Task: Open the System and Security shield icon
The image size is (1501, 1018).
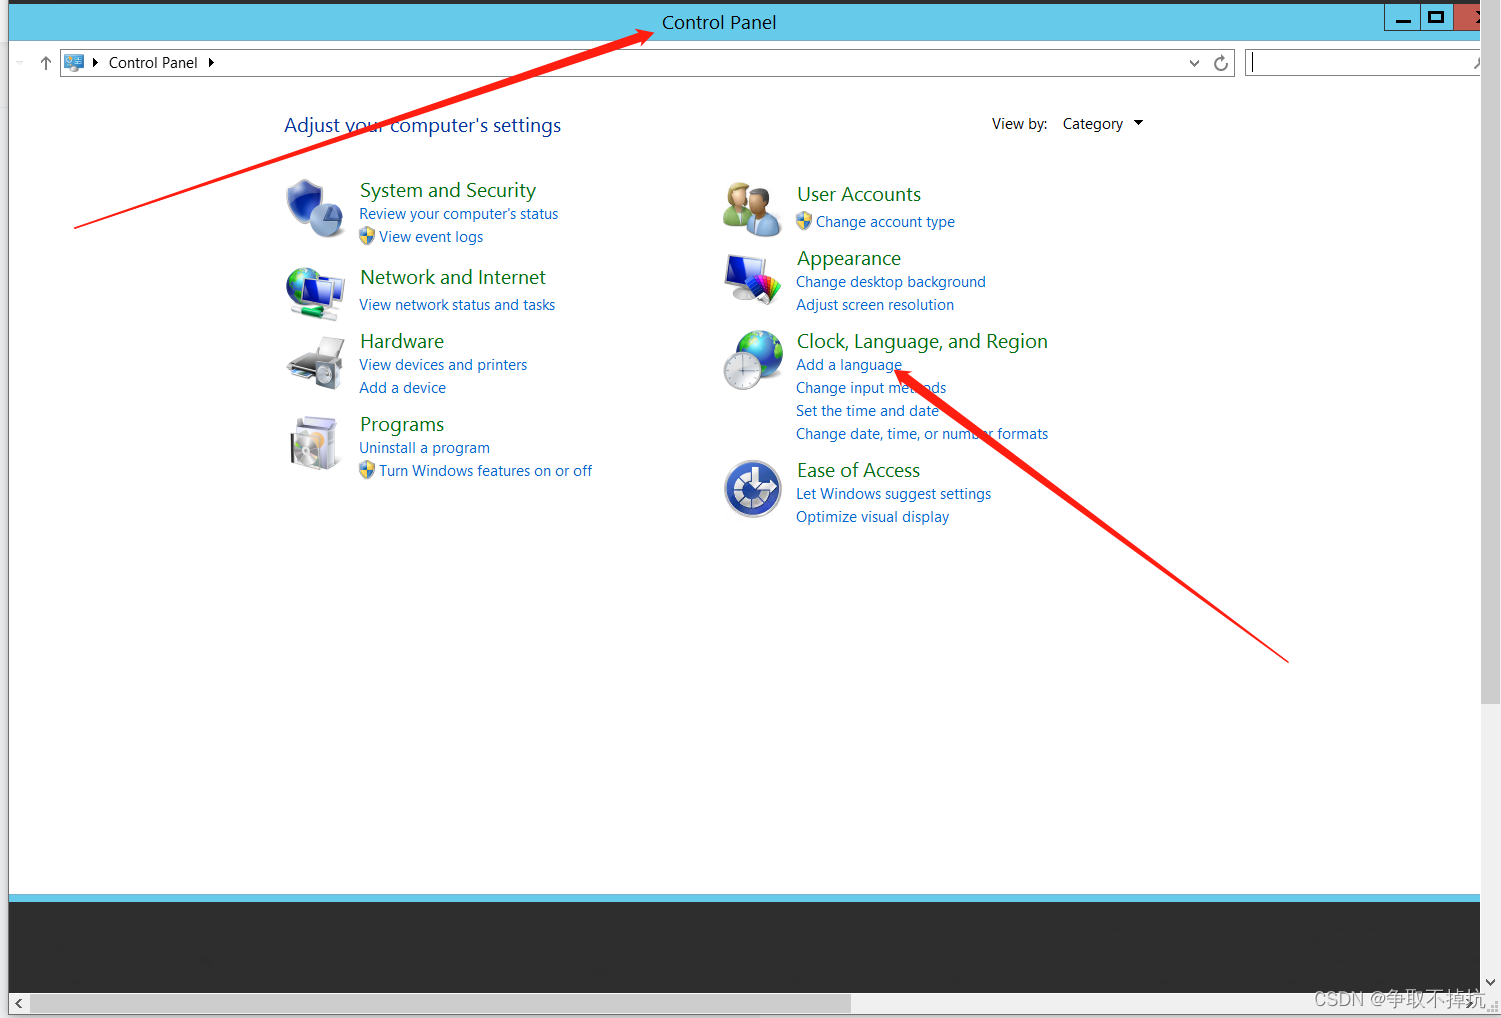Action: [314, 208]
